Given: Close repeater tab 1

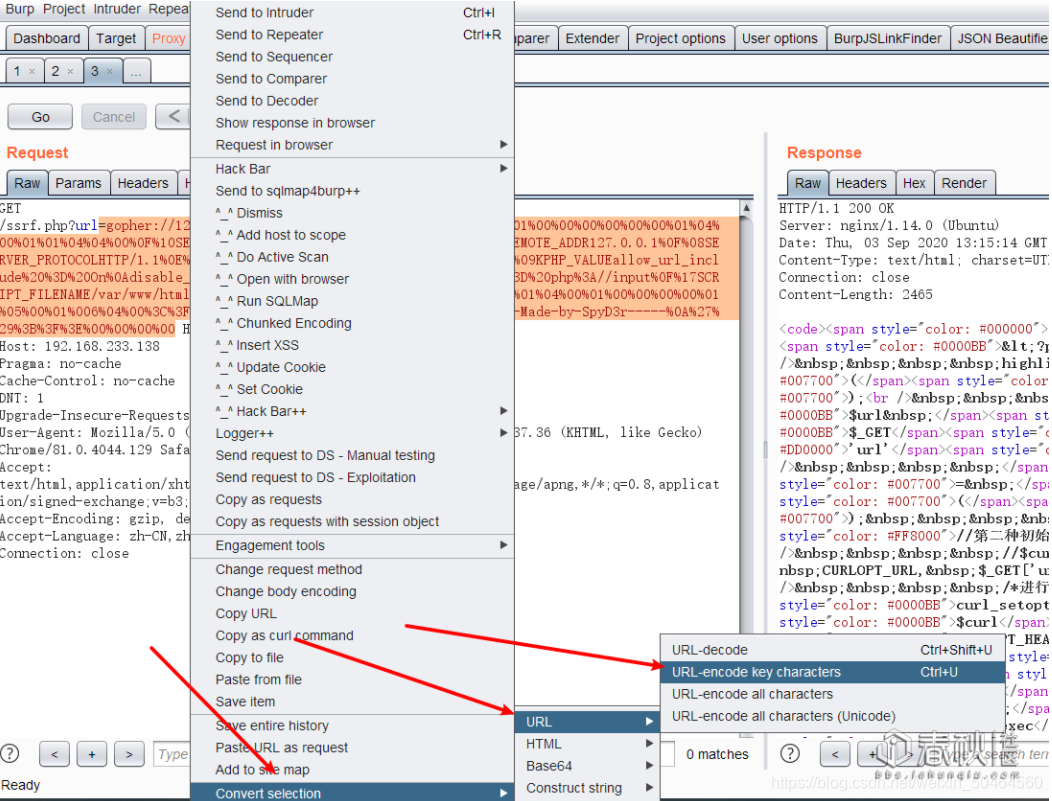Looking at the screenshot, I should [x=32, y=71].
